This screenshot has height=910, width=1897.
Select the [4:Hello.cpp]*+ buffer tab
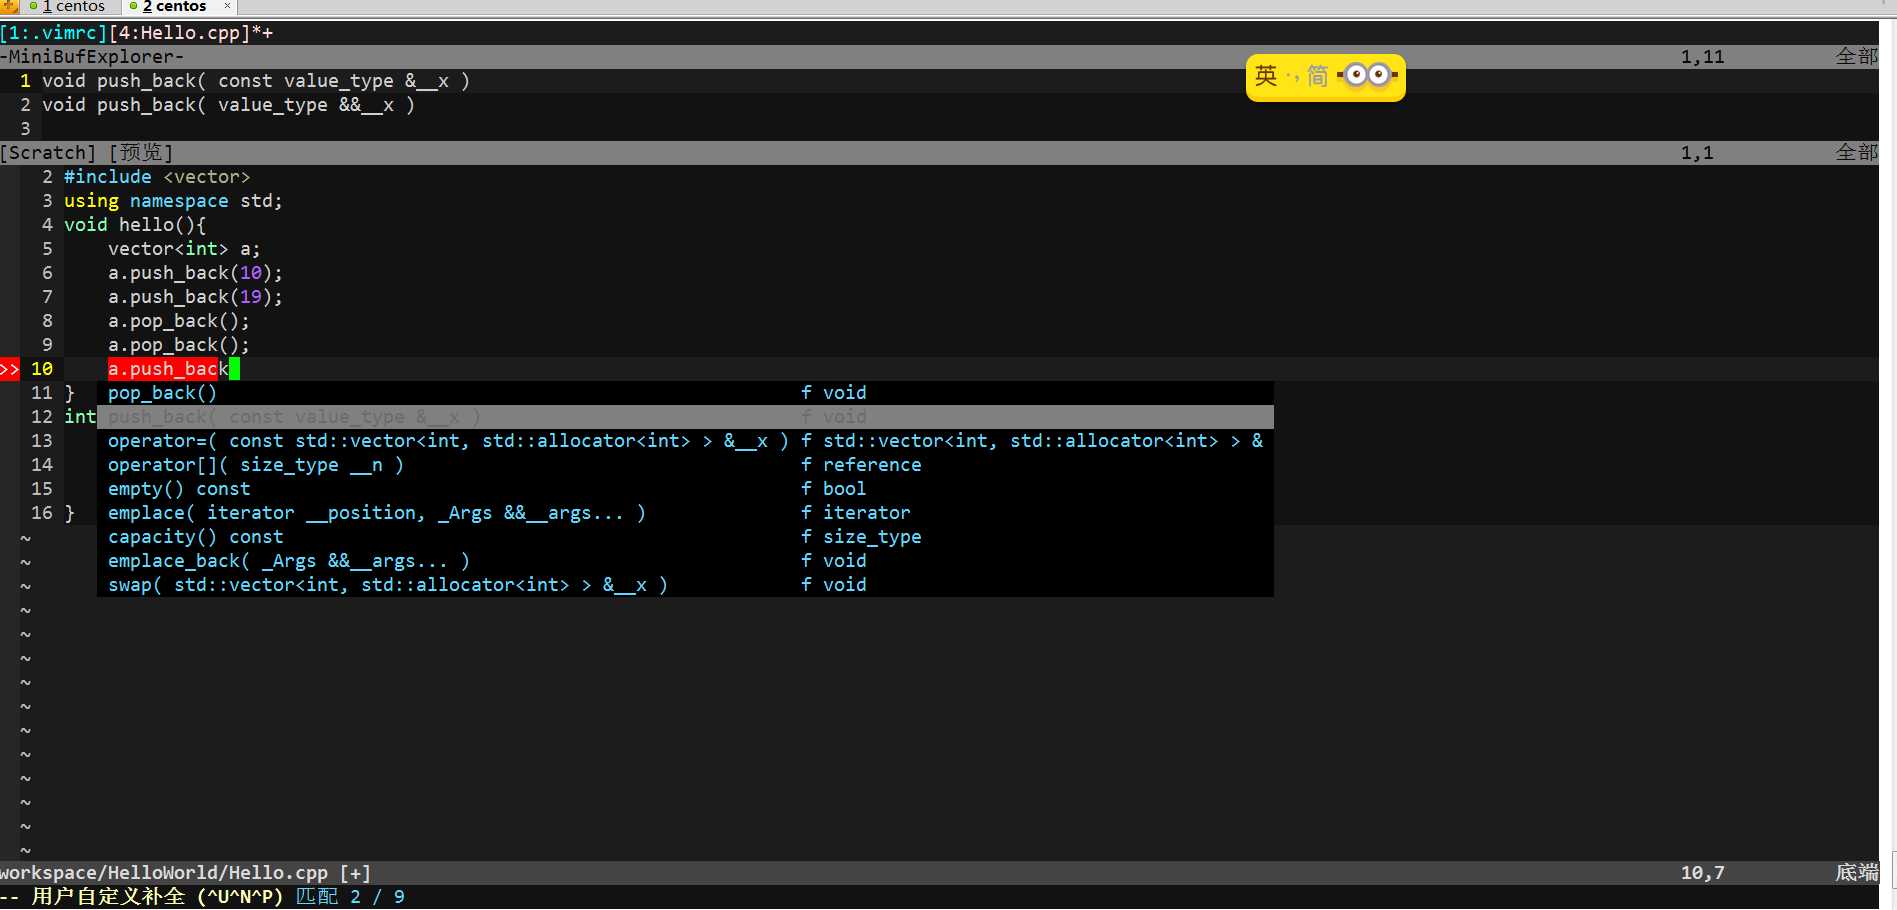[191, 33]
